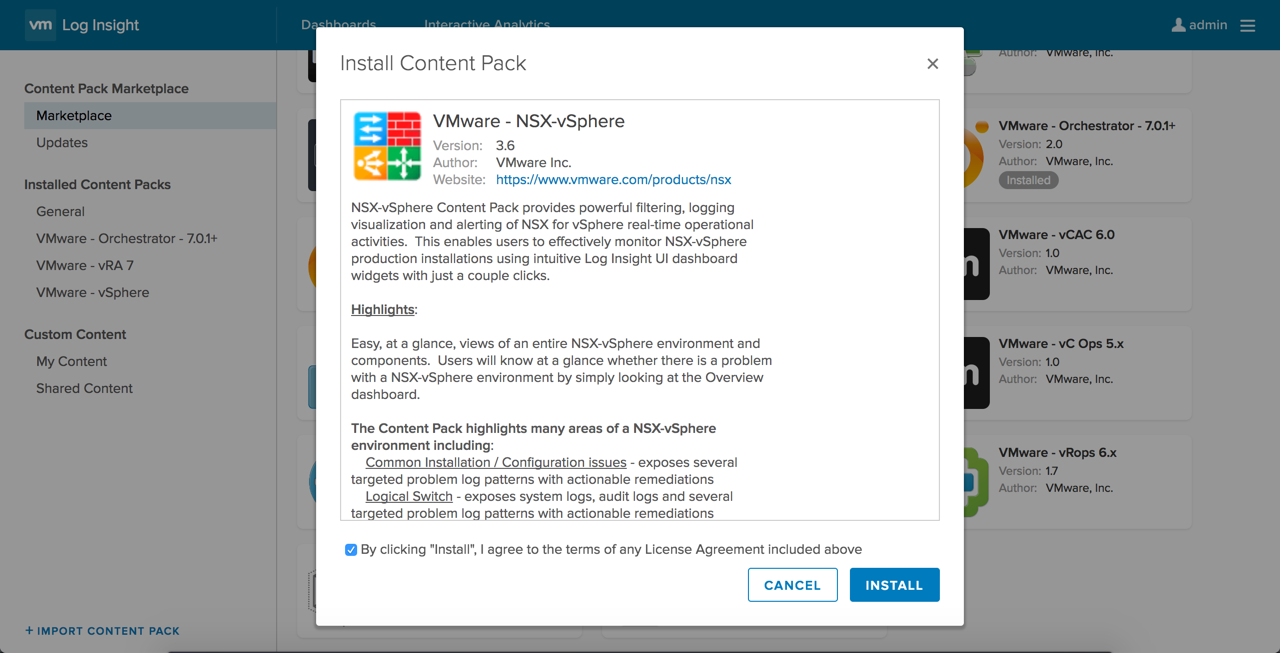The image size is (1280, 653).
Task: Click the Highlights heading text
Action: click(x=384, y=310)
